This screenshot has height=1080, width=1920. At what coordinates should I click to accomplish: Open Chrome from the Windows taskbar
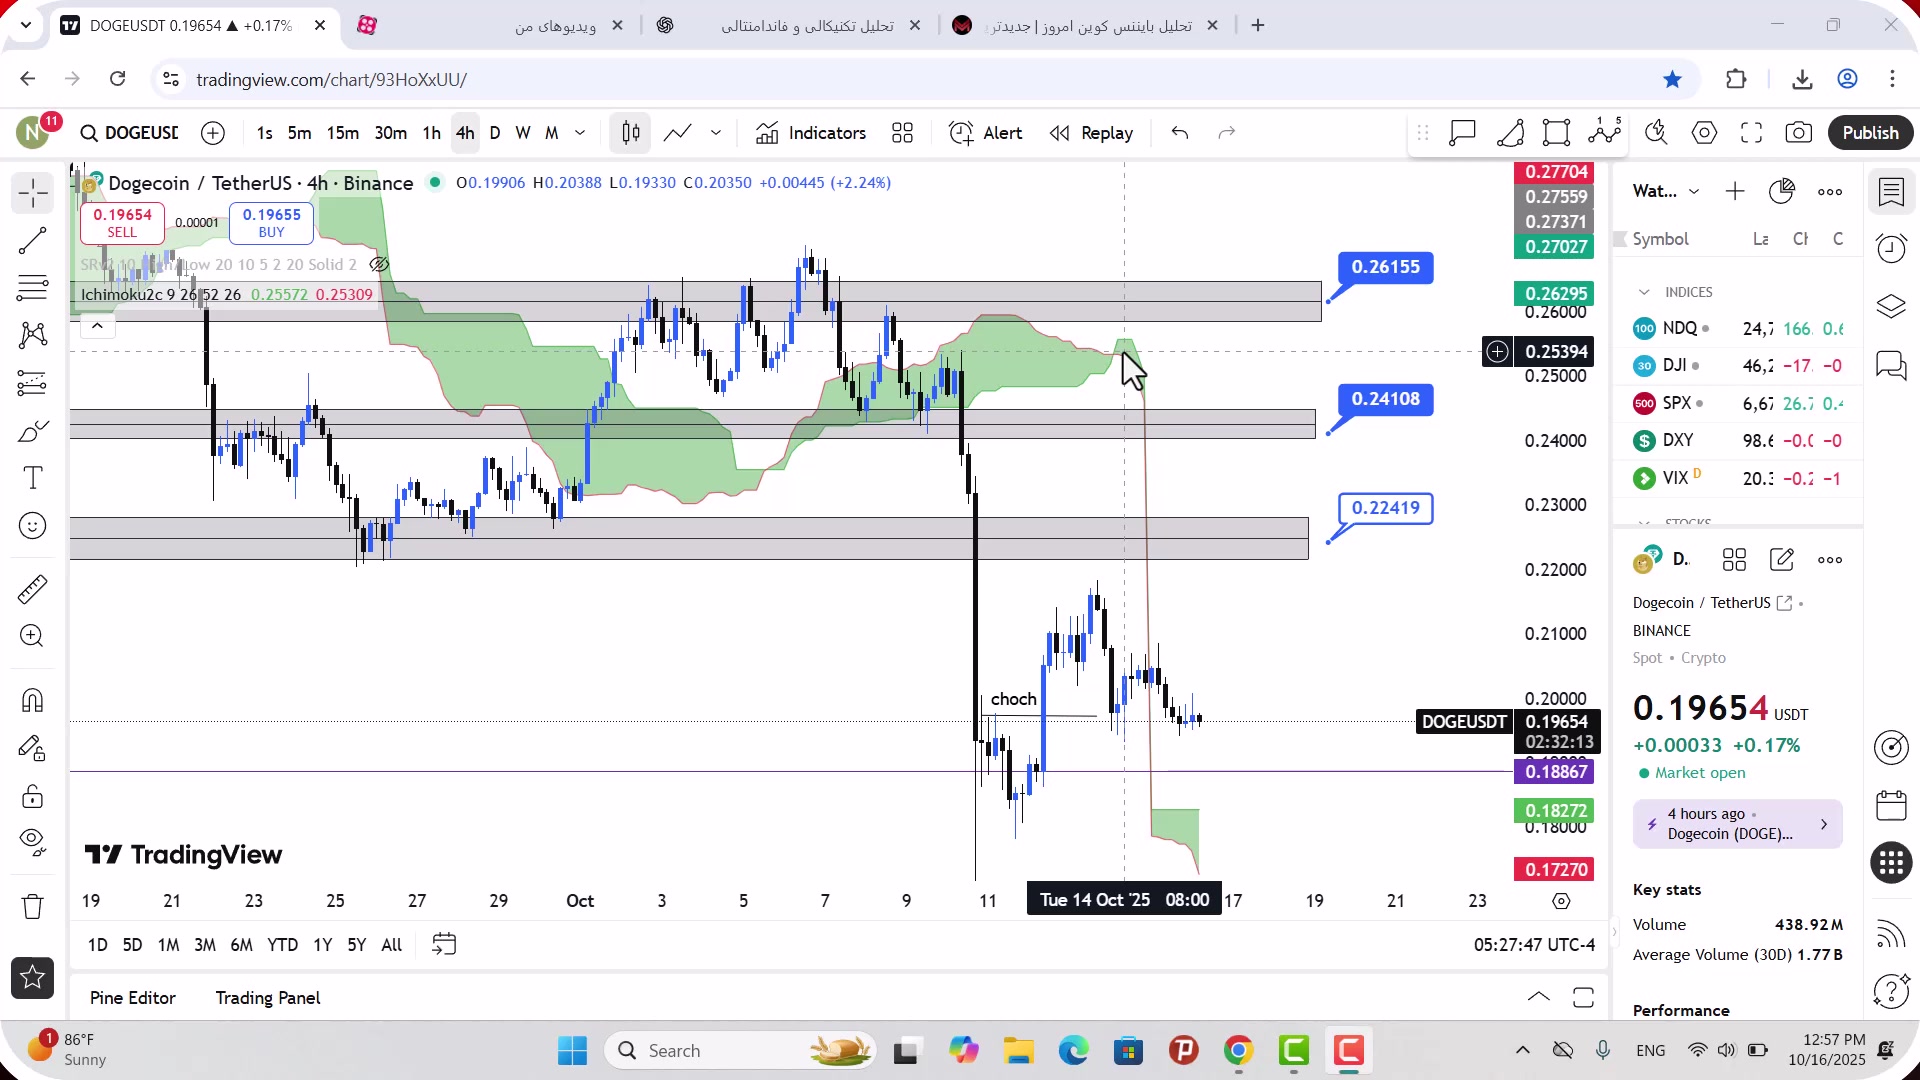tap(1238, 1051)
